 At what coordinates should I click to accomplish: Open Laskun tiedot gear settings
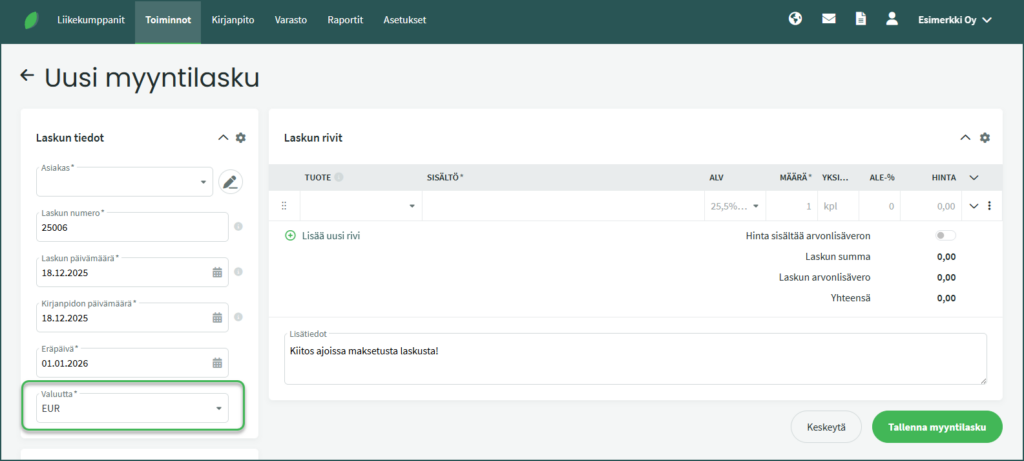241,138
